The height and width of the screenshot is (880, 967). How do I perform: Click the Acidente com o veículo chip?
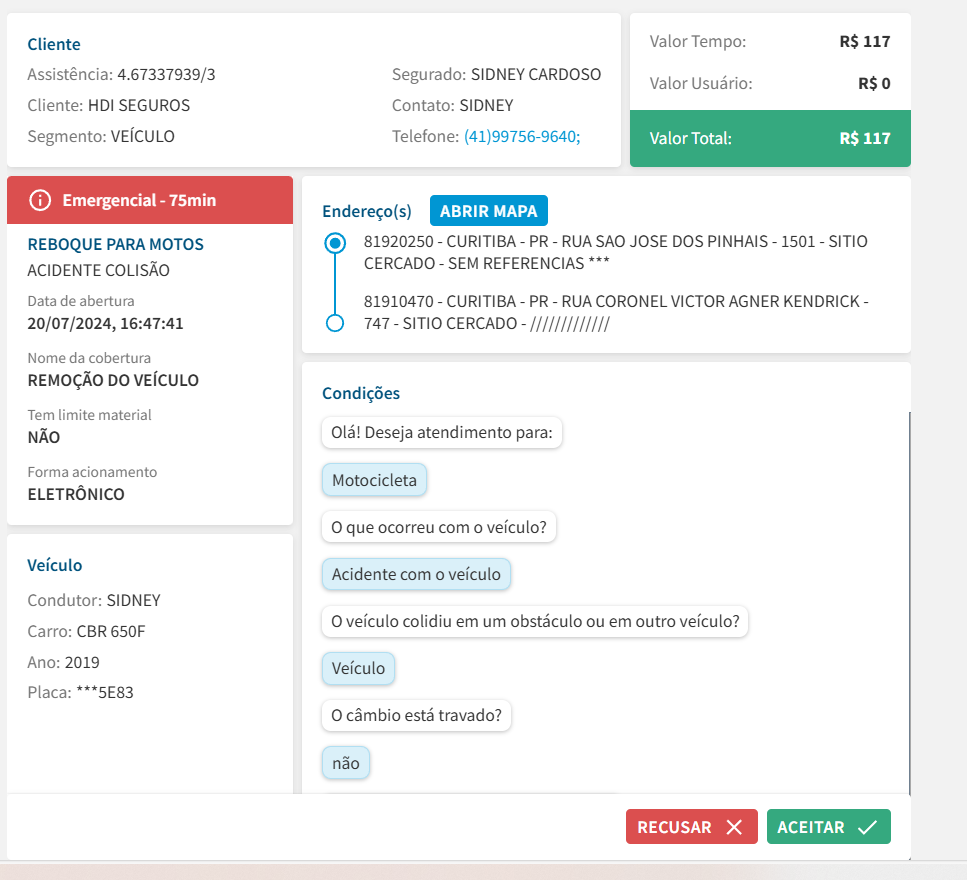coord(416,574)
